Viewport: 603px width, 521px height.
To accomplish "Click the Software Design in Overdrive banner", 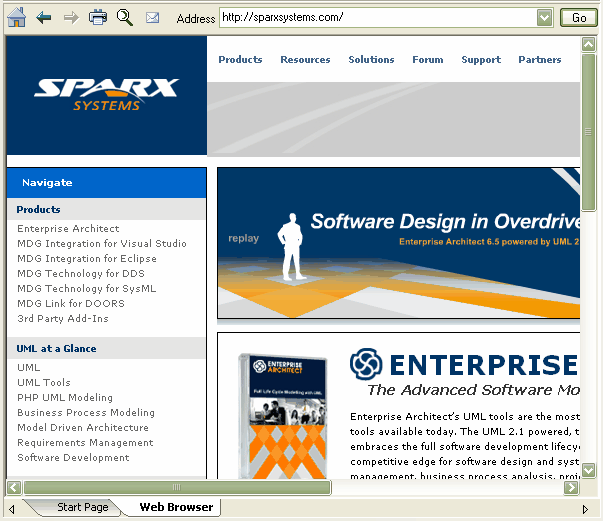I will coord(399,243).
